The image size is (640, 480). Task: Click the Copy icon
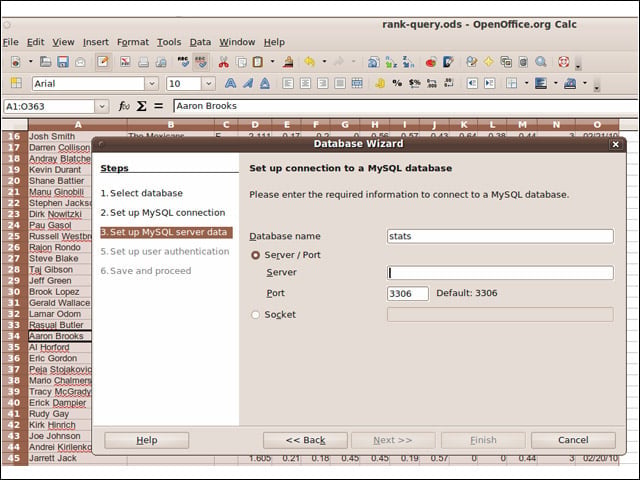pos(241,62)
